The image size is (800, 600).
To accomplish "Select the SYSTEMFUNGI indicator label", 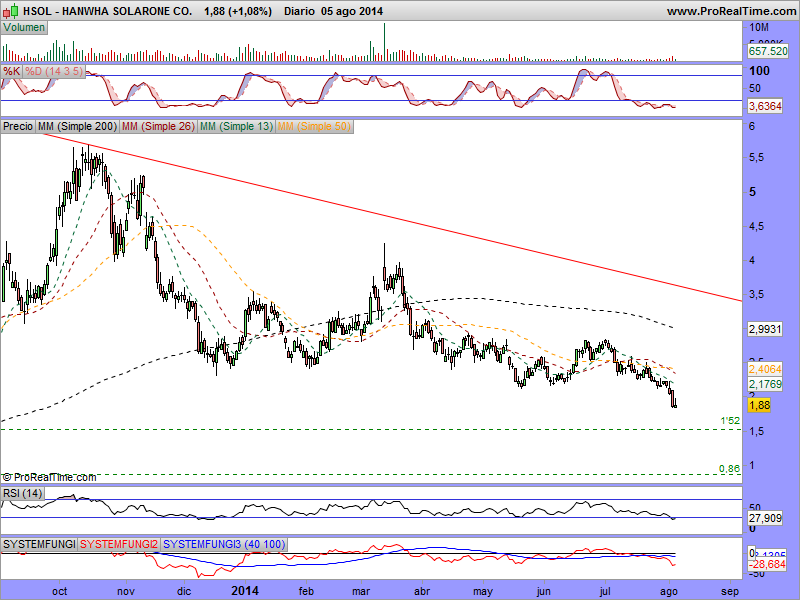I will [39, 544].
